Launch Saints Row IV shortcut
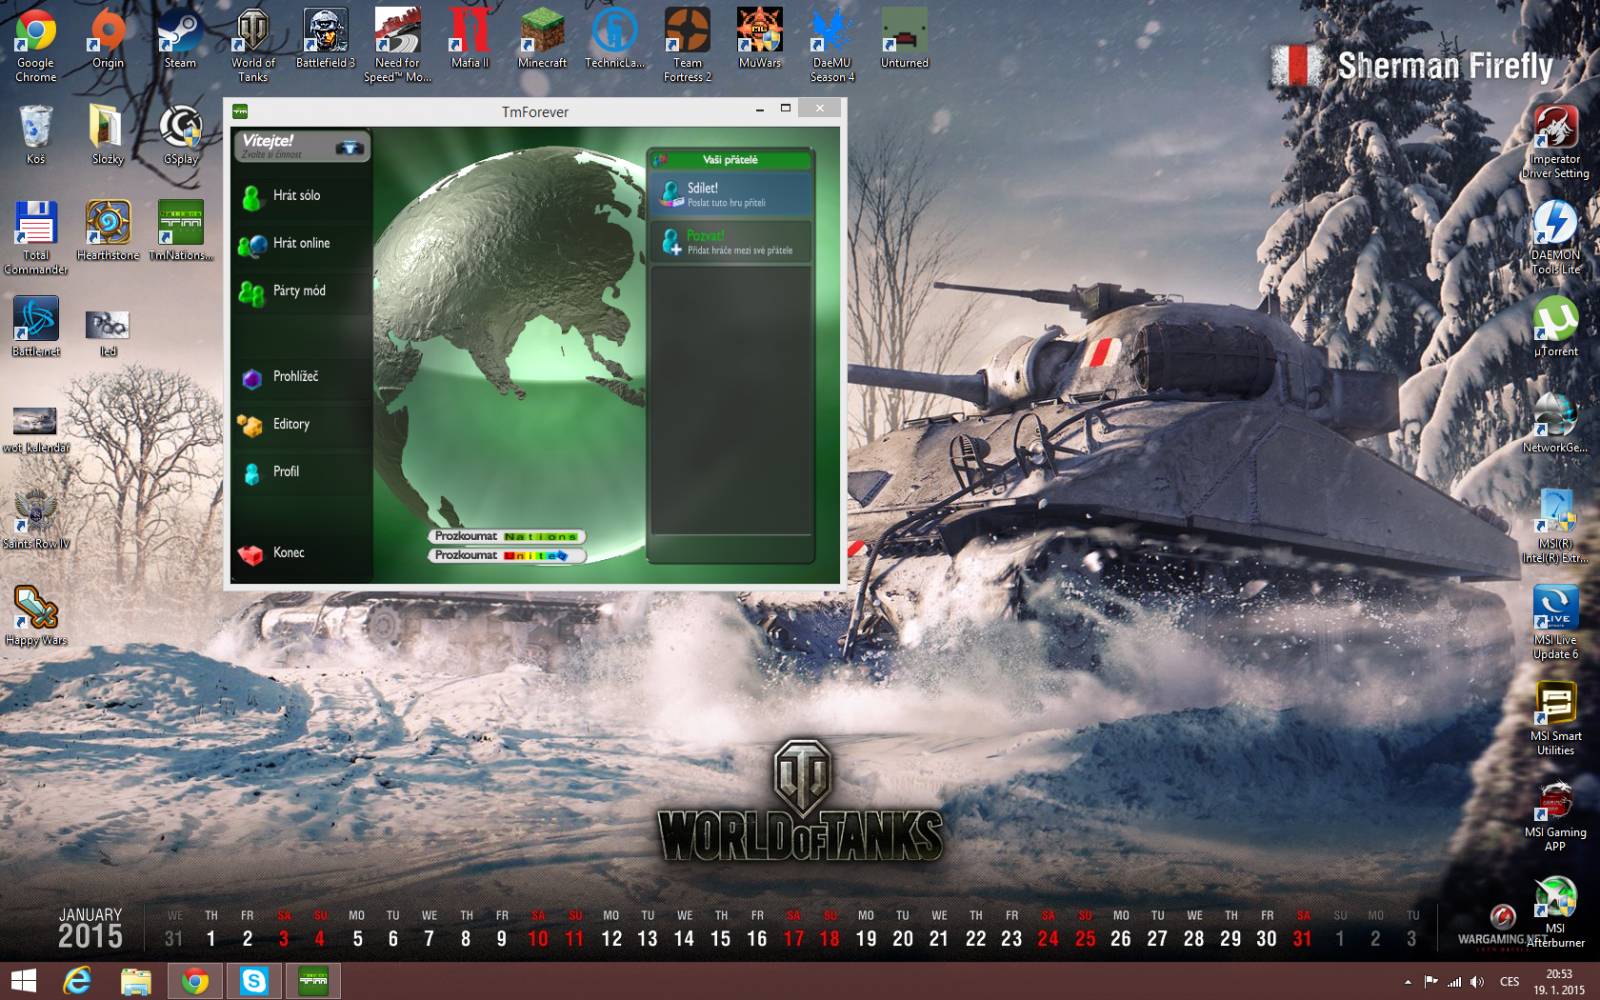Image resolution: width=1600 pixels, height=1000 pixels. (36, 520)
